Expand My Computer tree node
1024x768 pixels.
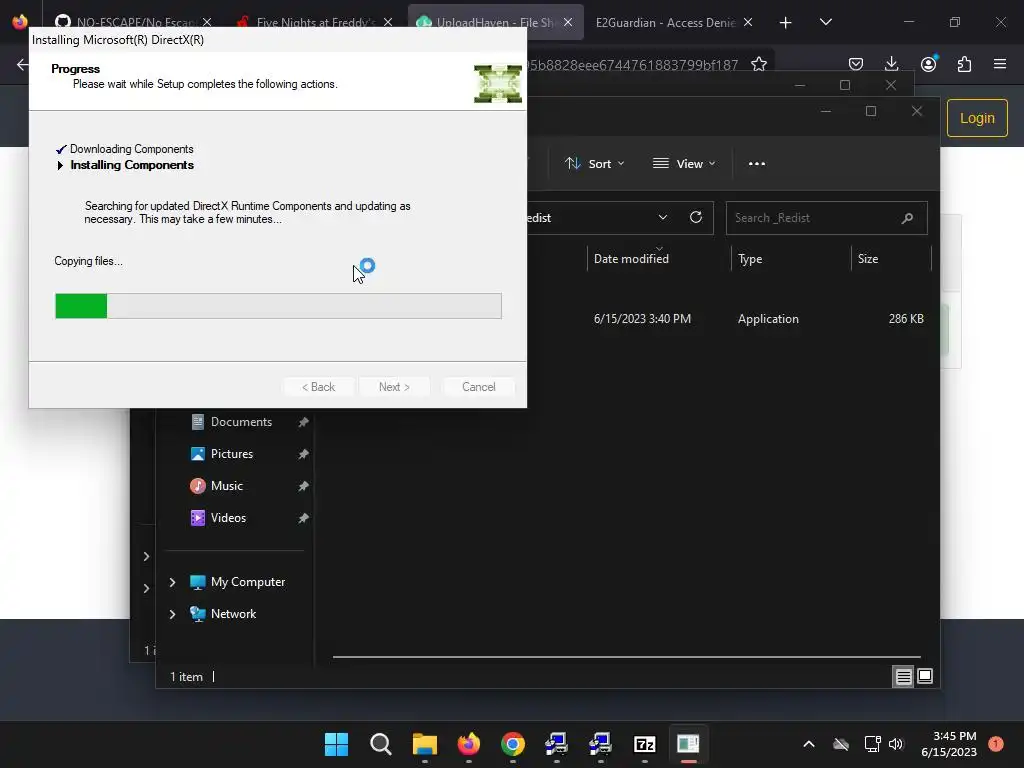tap(172, 582)
